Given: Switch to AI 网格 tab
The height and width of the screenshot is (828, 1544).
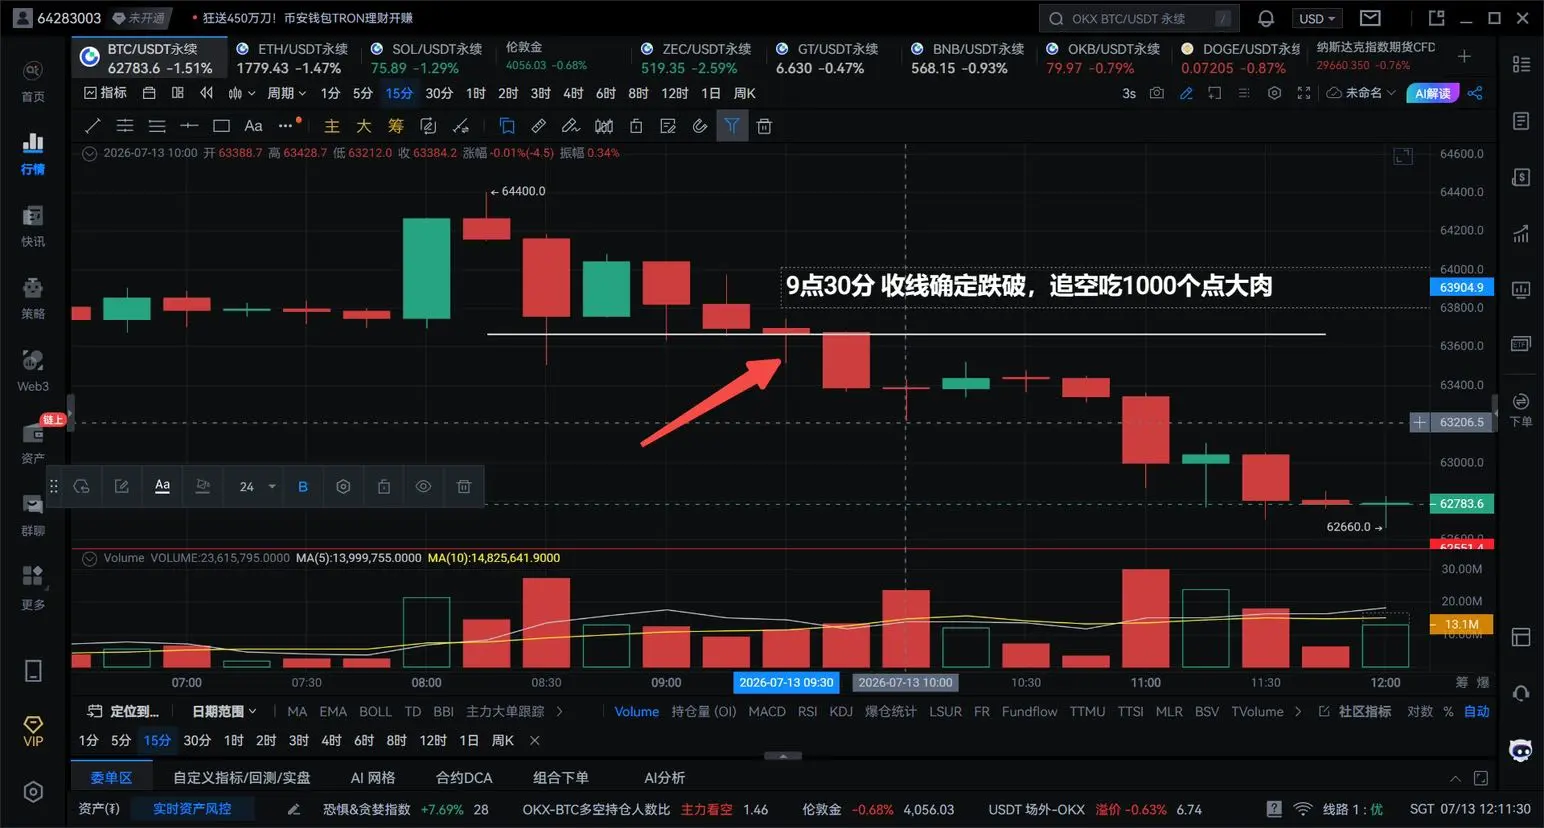Looking at the screenshot, I should (x=373, y=778).
